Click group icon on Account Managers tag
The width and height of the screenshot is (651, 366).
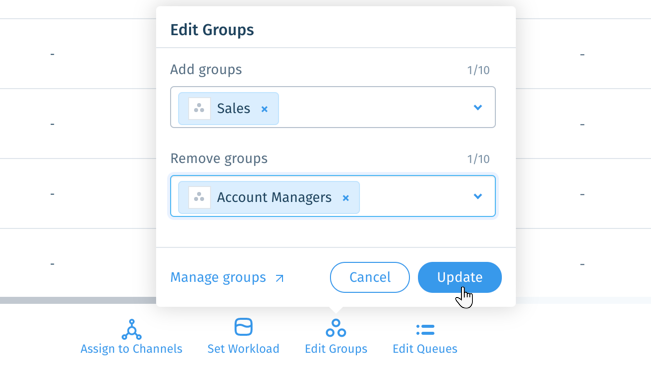pos(199,198)
